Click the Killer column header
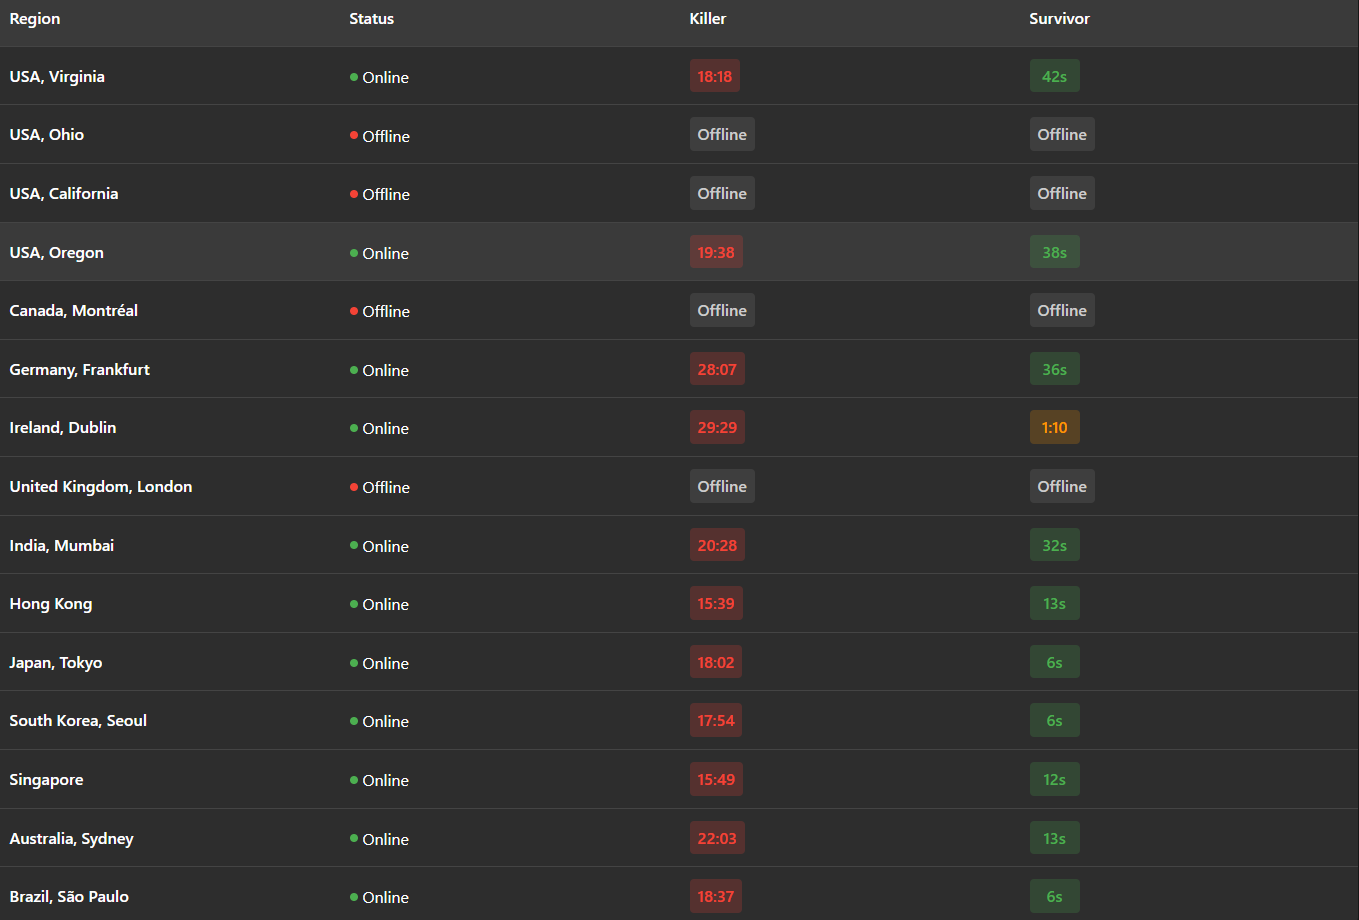The height and width of the screenshot is (920, 1359). 708,19
